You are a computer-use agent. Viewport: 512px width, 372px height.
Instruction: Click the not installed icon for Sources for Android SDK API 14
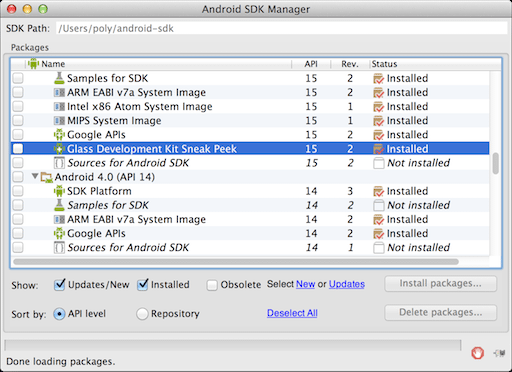(379, 248)
